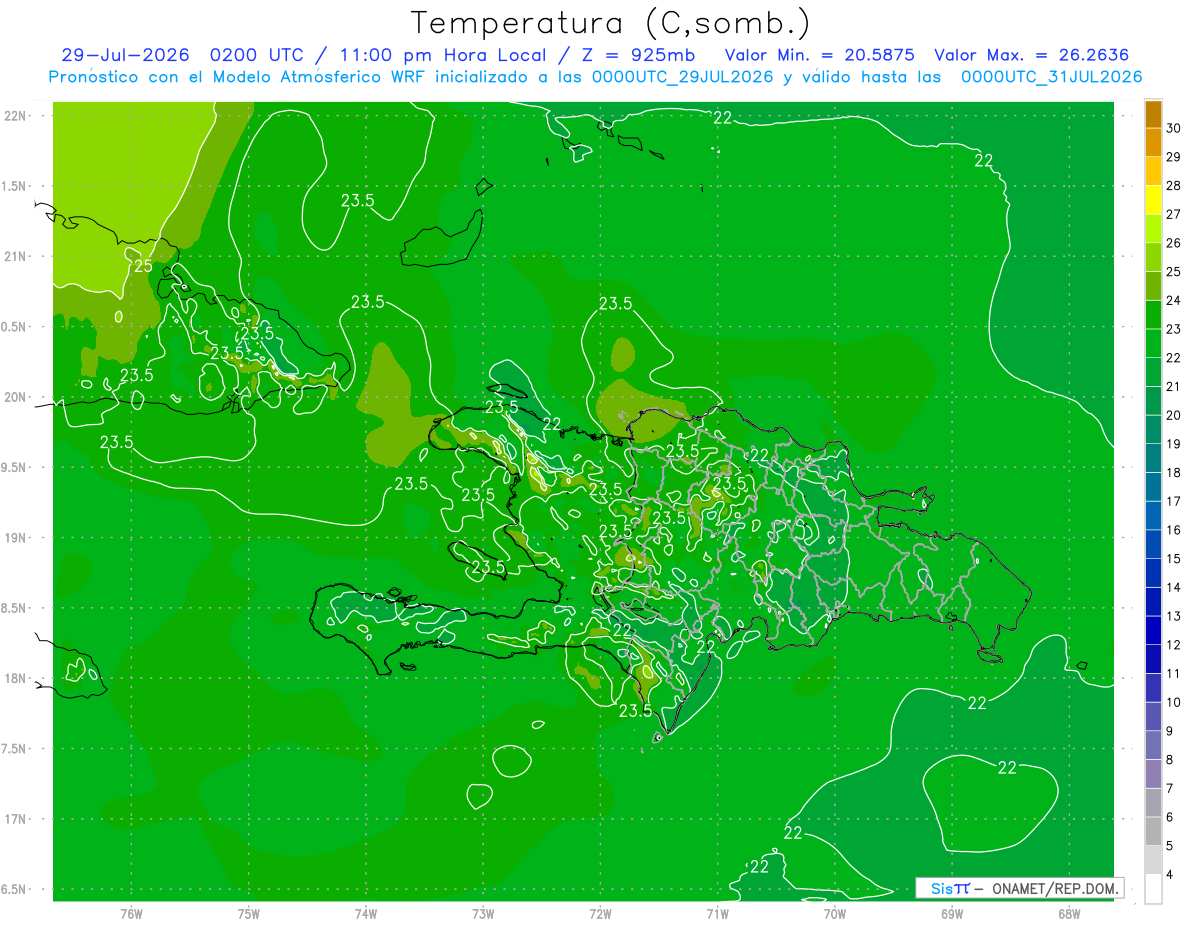Viewport: 1200px width, 927px height.
Task: Click the "22N" latitude axis label
Action: (15, 116)
